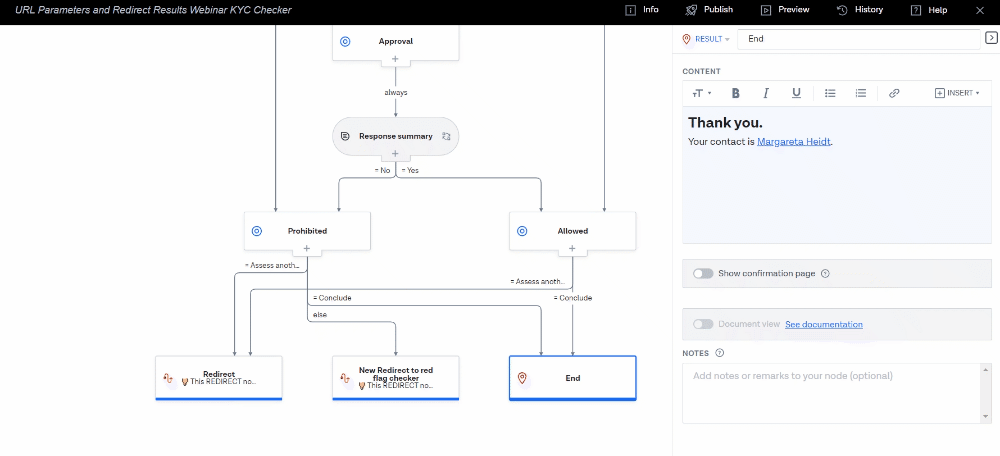The image size is (1000, 456).
Task: Toggle the Document view switch
Action: [703, 324]
